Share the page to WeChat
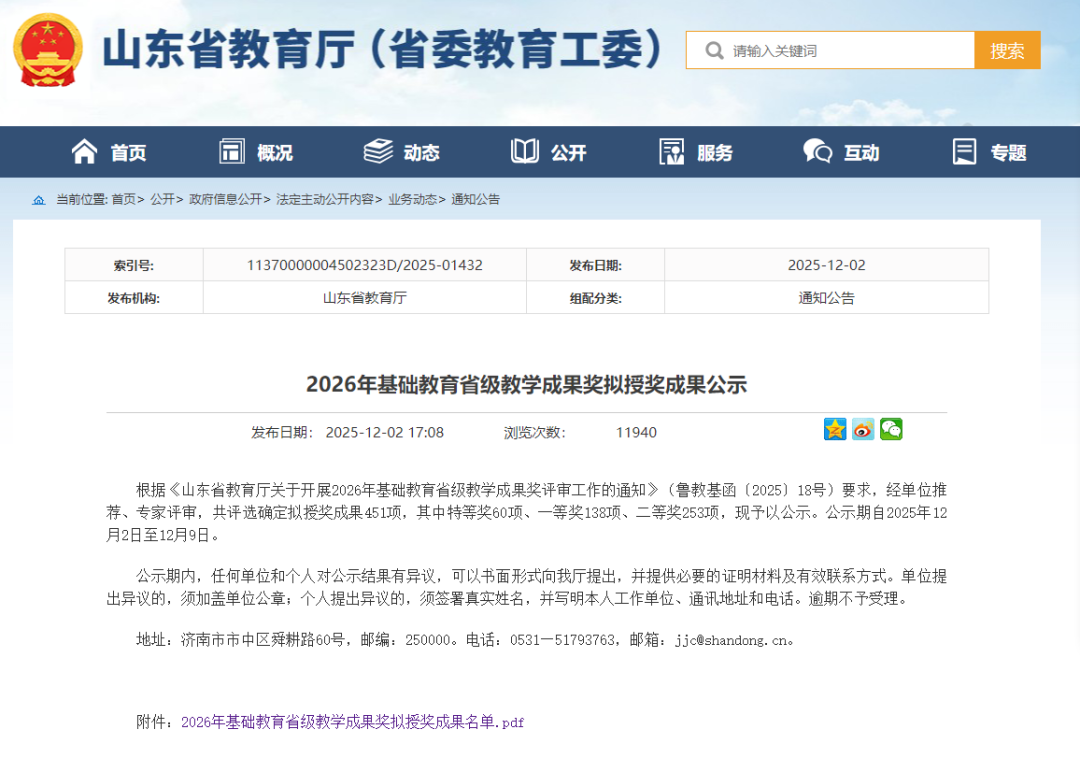This screenshot has width=1080, height=758. [x=890, y=429]
